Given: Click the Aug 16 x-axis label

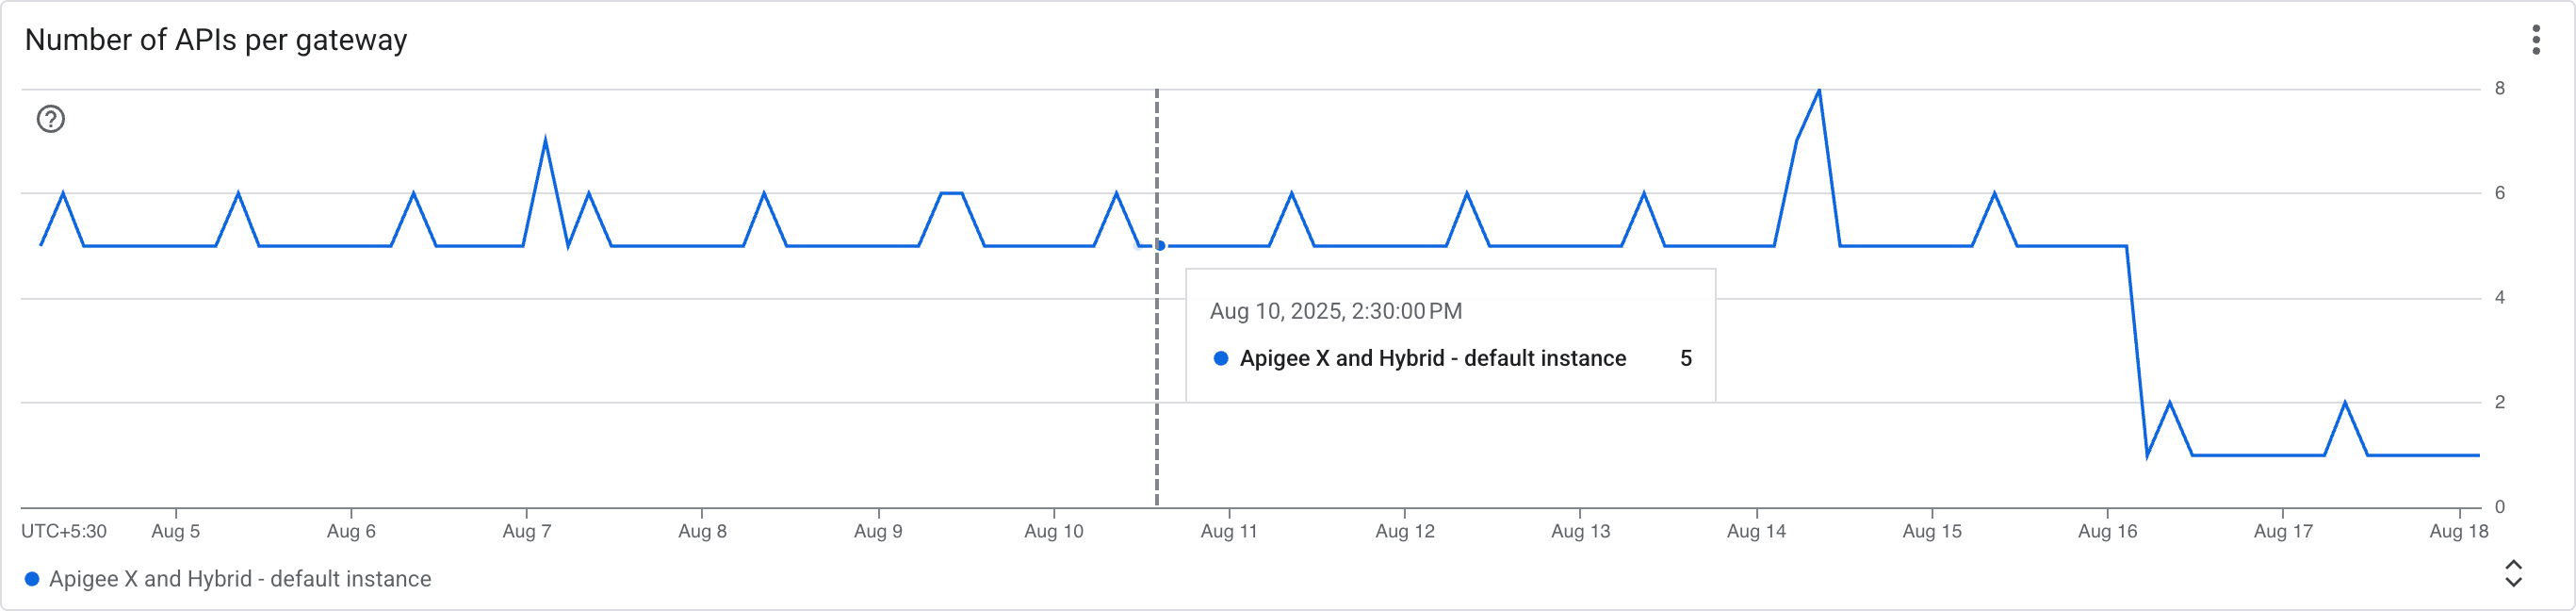Looking at the screenshot, I should [x=2107, y=531].
